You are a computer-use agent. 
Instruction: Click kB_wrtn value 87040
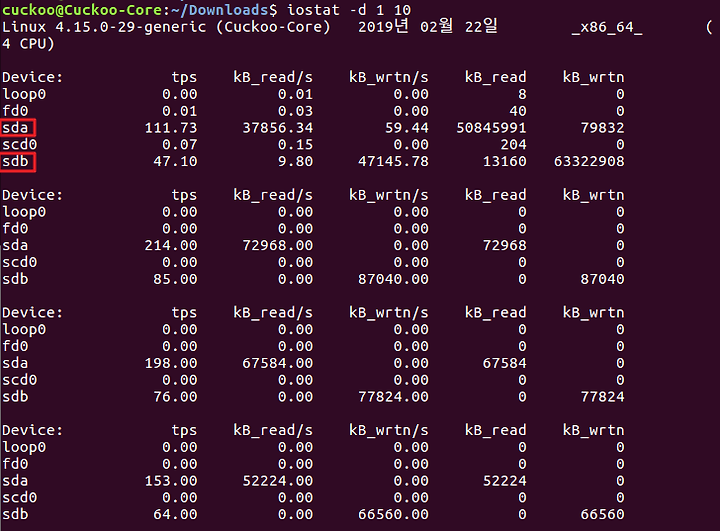[x=602, y=279]
